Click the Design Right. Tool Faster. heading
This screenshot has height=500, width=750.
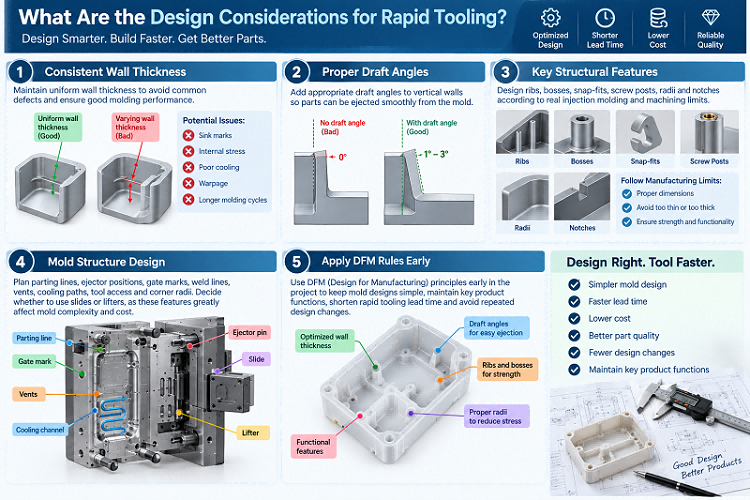click(x=640, y=262)
